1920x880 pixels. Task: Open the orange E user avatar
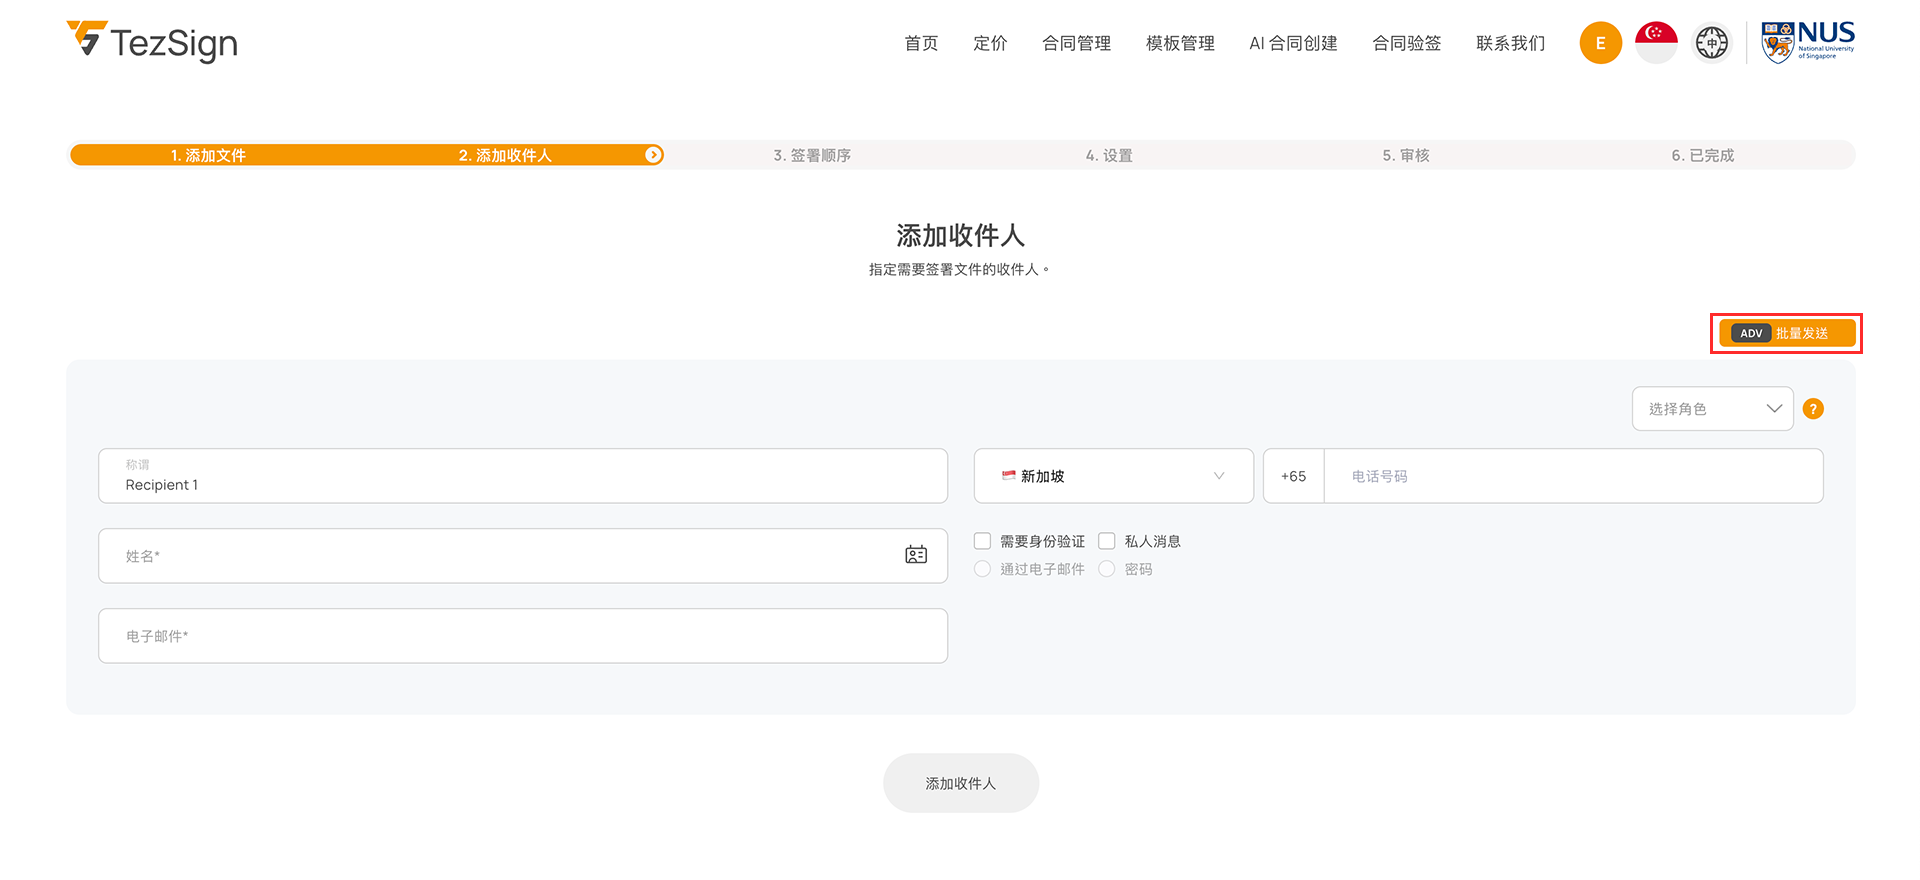coord(1600,43)
